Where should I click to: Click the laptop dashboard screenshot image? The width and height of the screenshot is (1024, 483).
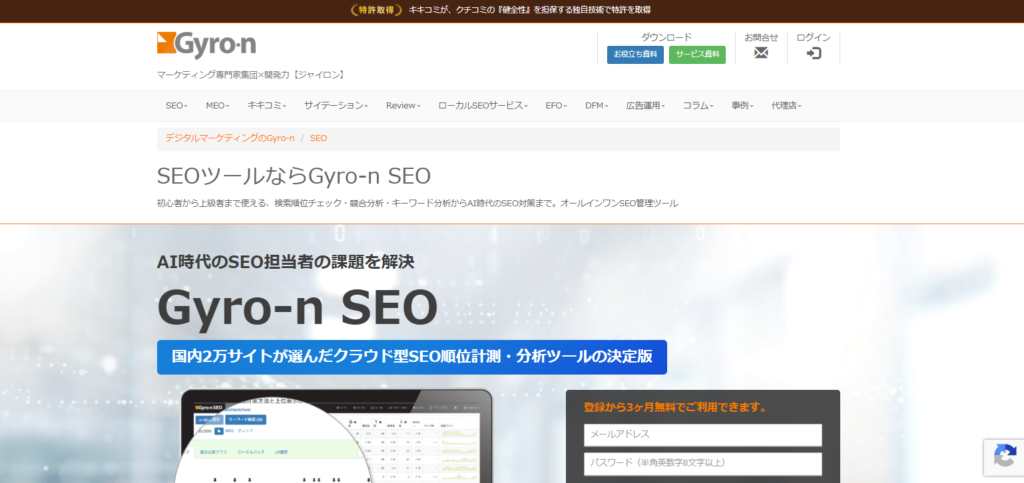click(333, 436)
